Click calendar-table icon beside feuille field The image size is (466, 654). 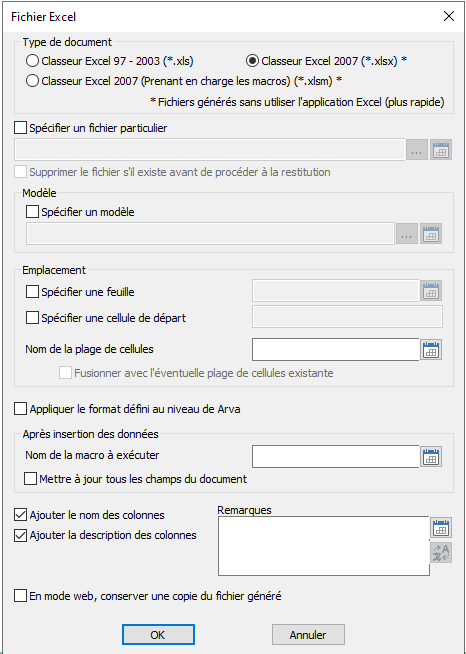[431, 291]
